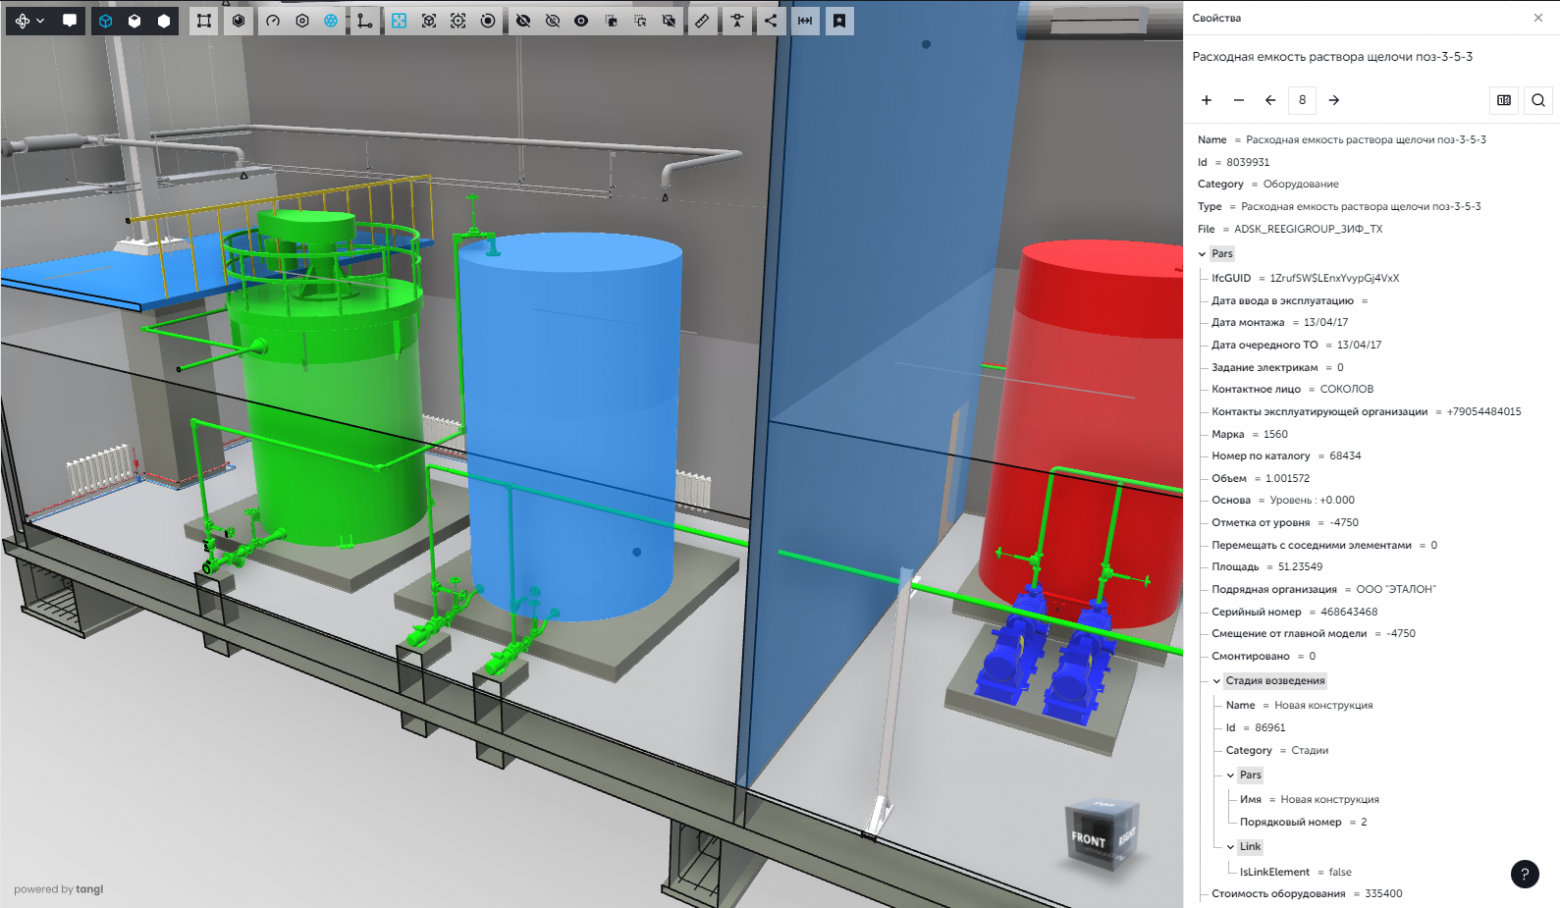The width and height of the screenshot is (1560, 908).
Task: Click the 'Category = Оборудование' row
Action: [x=1268, y=184]
